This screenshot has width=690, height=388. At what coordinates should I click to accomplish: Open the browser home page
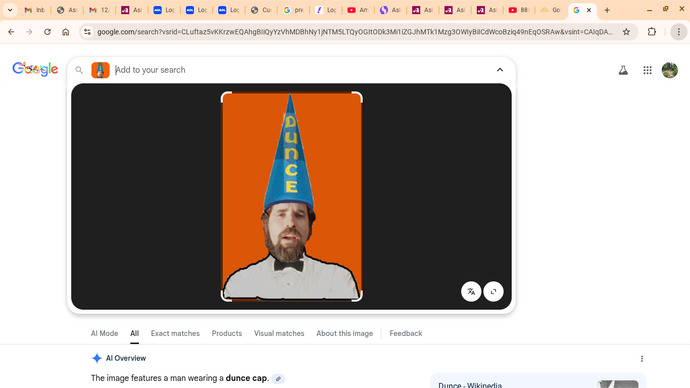(x=66, y=32)
